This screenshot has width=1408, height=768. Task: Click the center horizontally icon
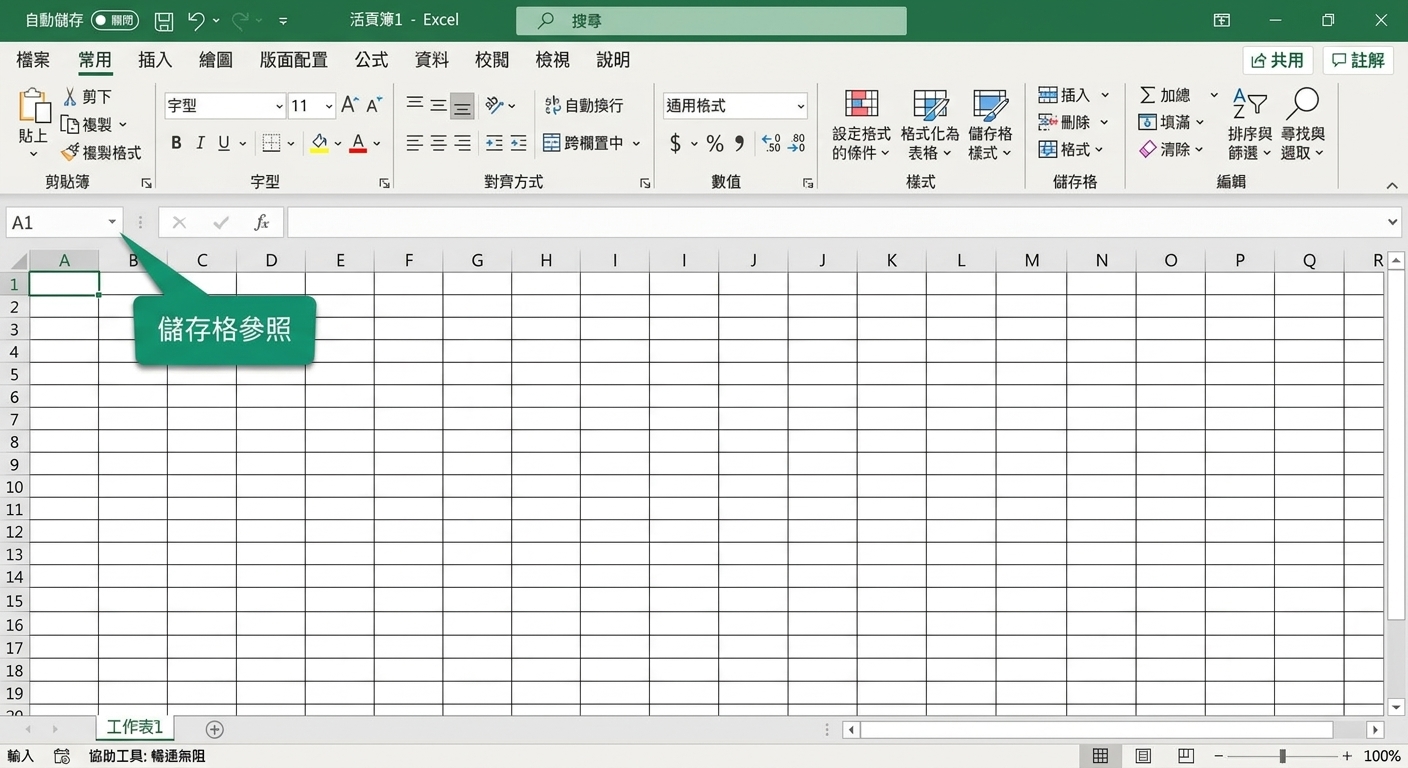pyautogui.click(x=438, y=143)
